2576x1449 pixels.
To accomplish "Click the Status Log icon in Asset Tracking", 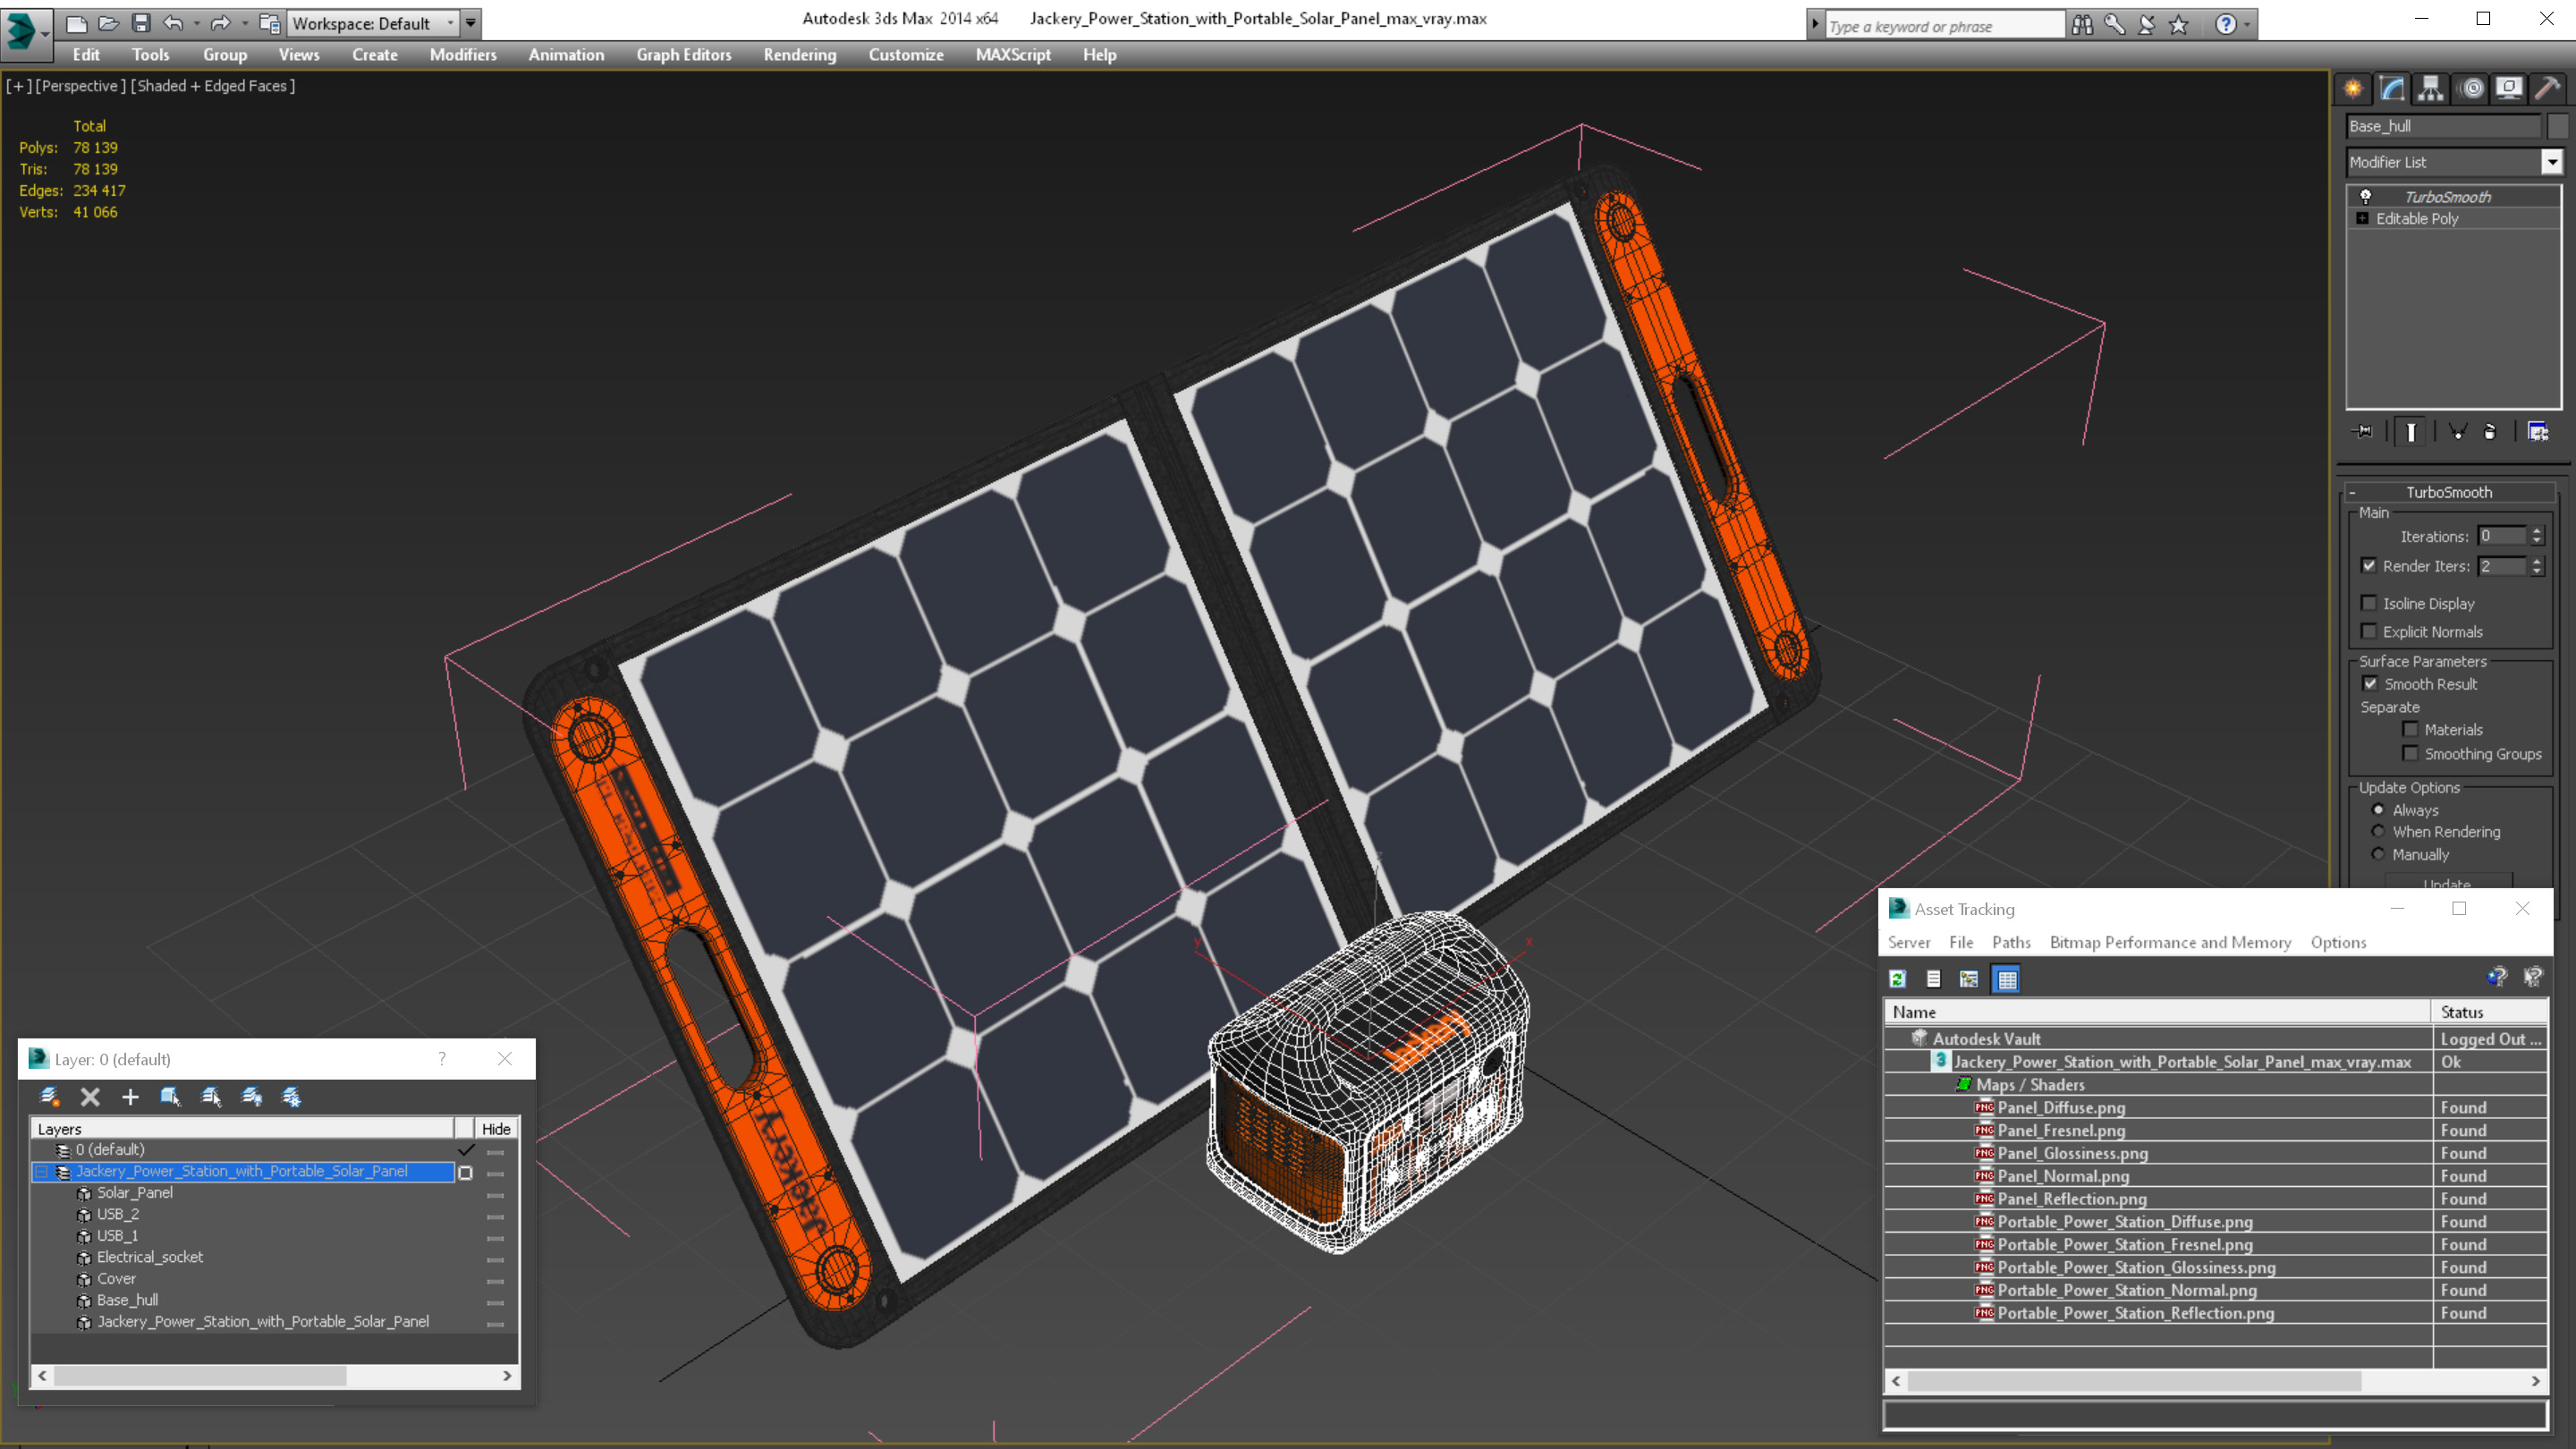I will pyautogui.click(x=1933, y=979).
